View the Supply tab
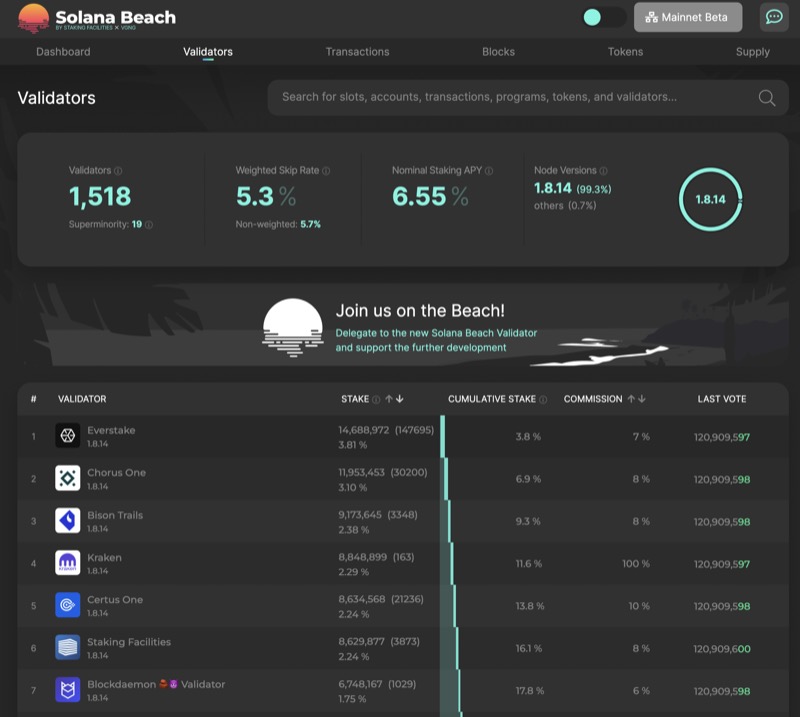Image resolution: width=800 pixels, height=717 pixels. point(753,52)
